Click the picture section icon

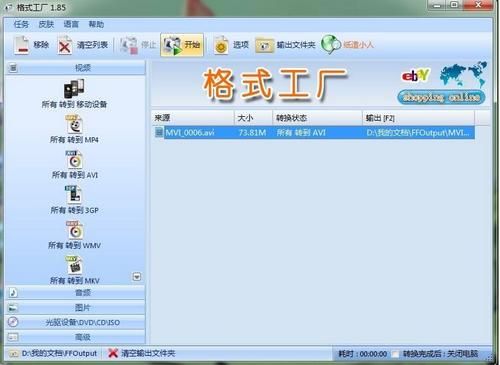(13, 308)
